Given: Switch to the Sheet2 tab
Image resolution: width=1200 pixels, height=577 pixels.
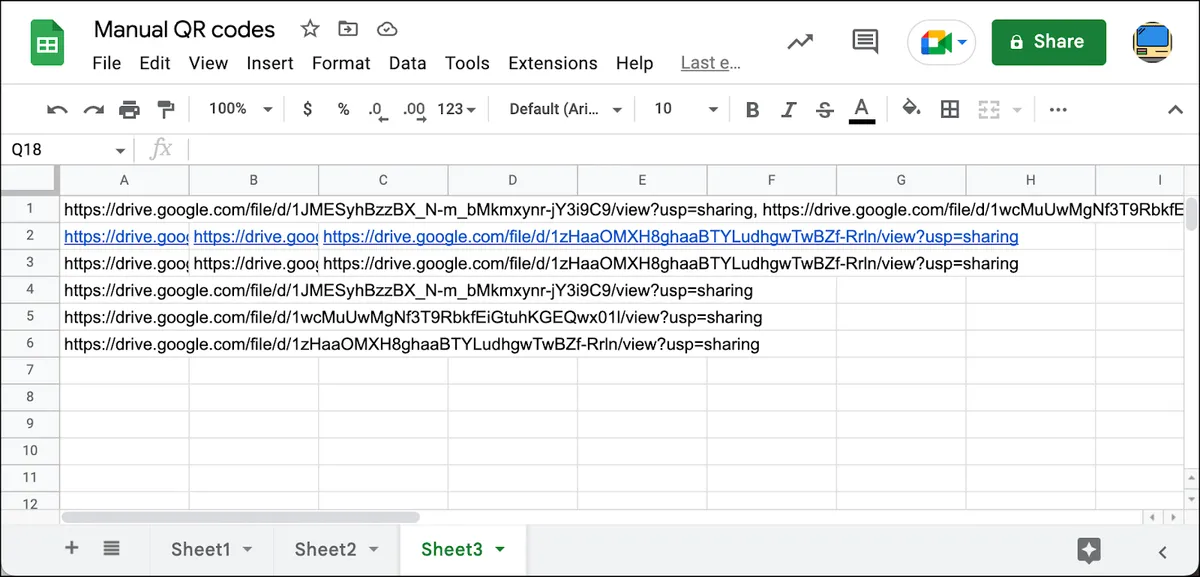Looking at the screenshot, I should click(337, 549).
